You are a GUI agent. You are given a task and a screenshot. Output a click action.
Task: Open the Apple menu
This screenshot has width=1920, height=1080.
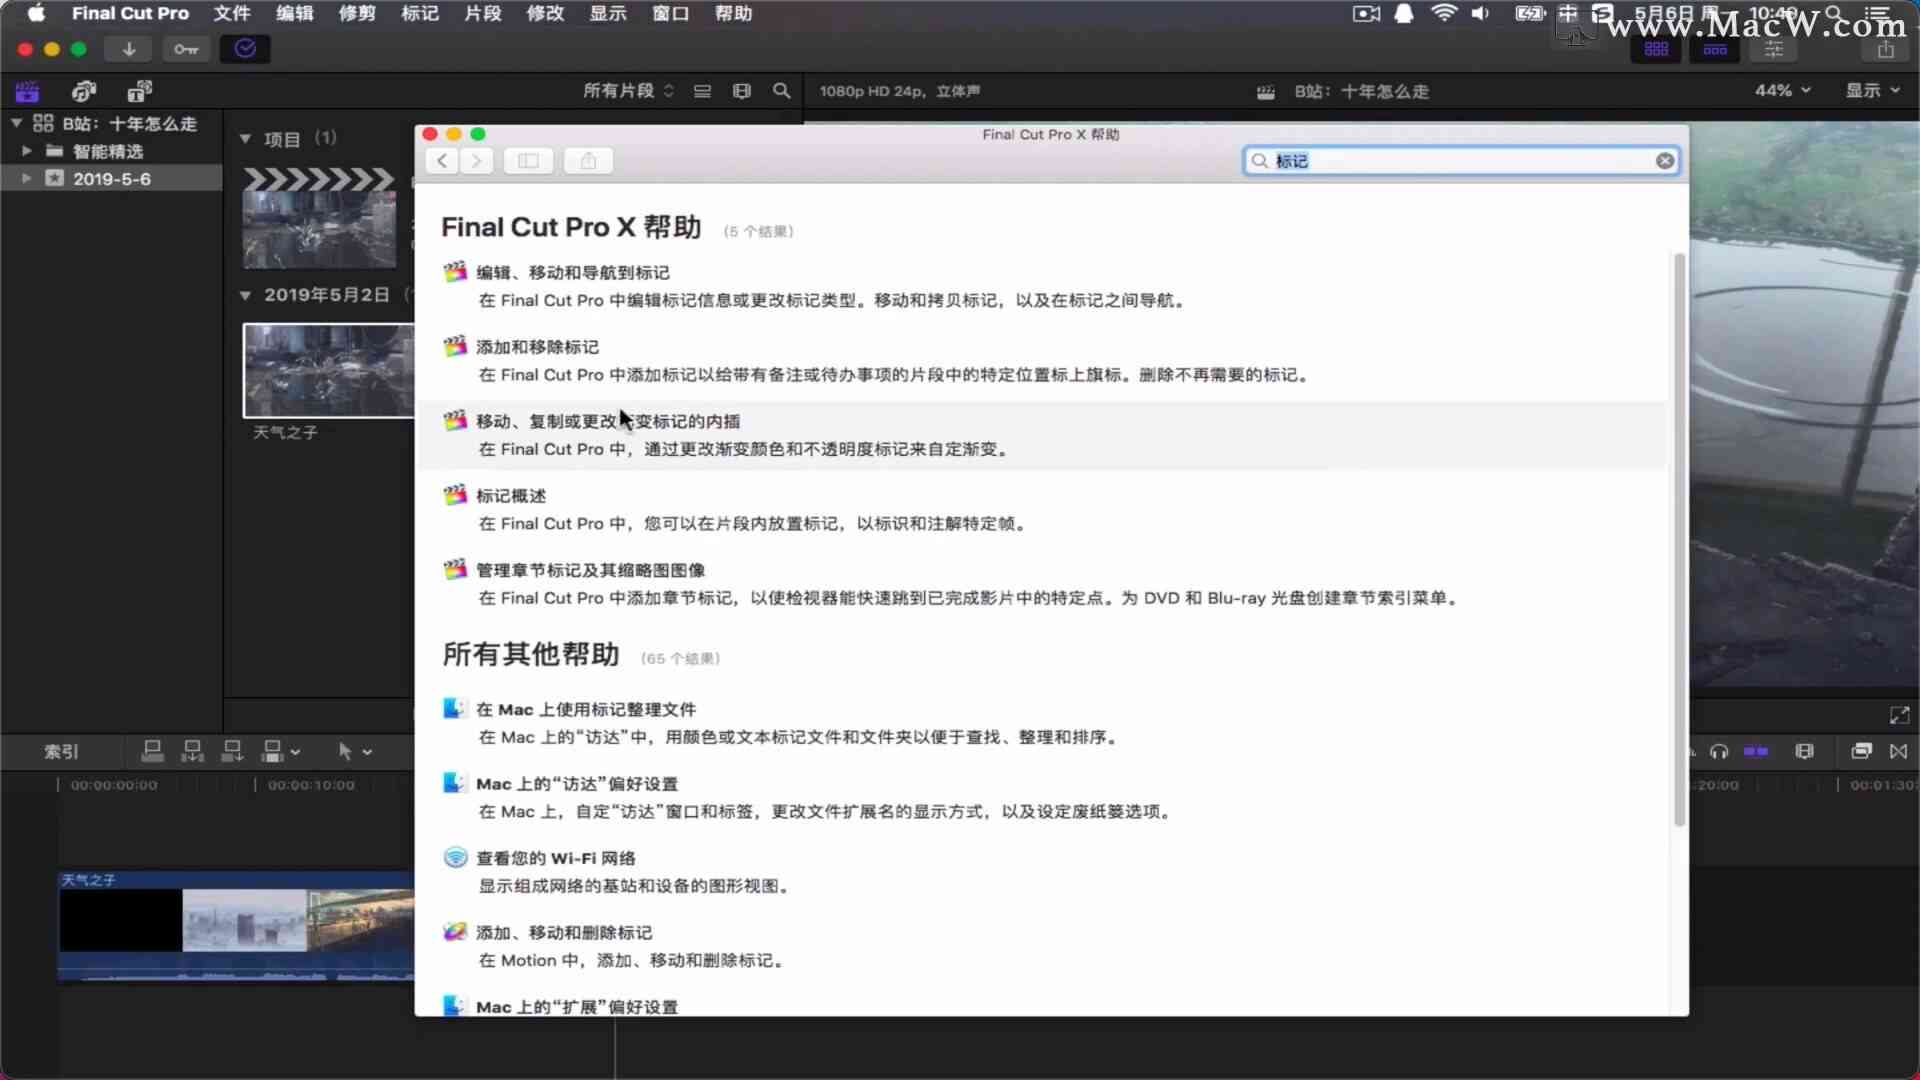click(36, 13)
